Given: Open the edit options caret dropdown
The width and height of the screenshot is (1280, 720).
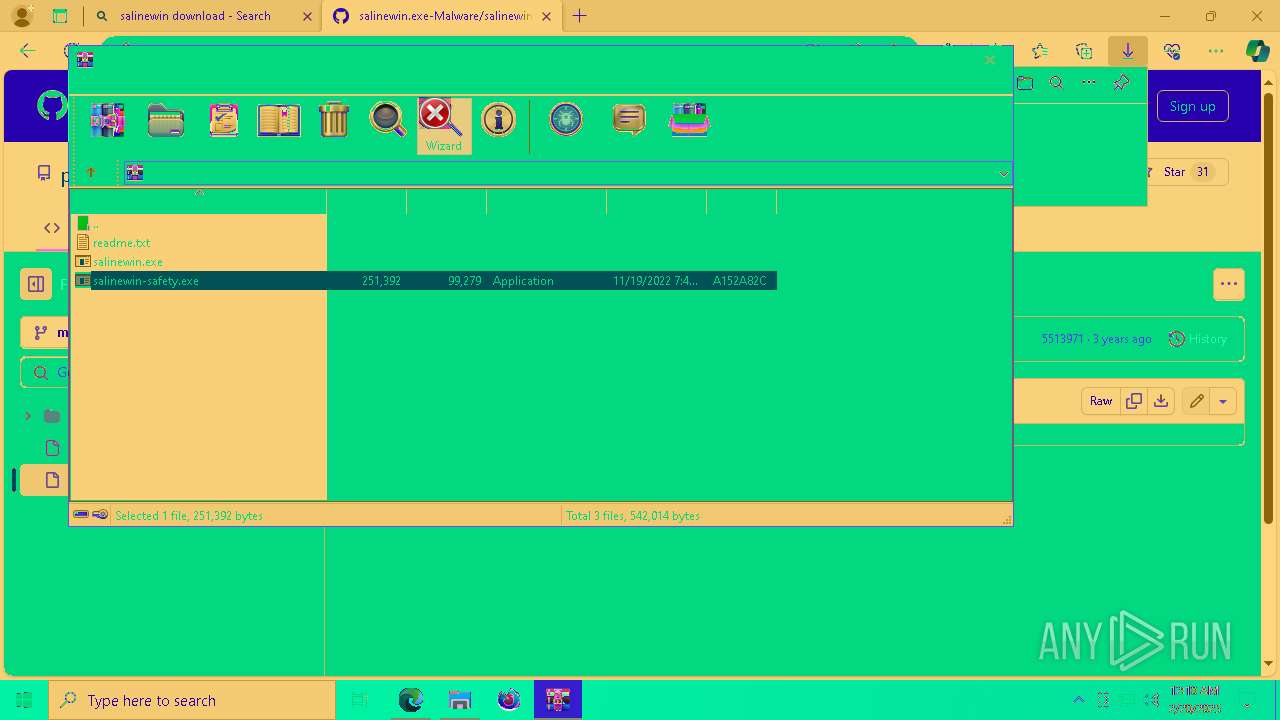Looking at the screenshot, I should (1223, 401).
